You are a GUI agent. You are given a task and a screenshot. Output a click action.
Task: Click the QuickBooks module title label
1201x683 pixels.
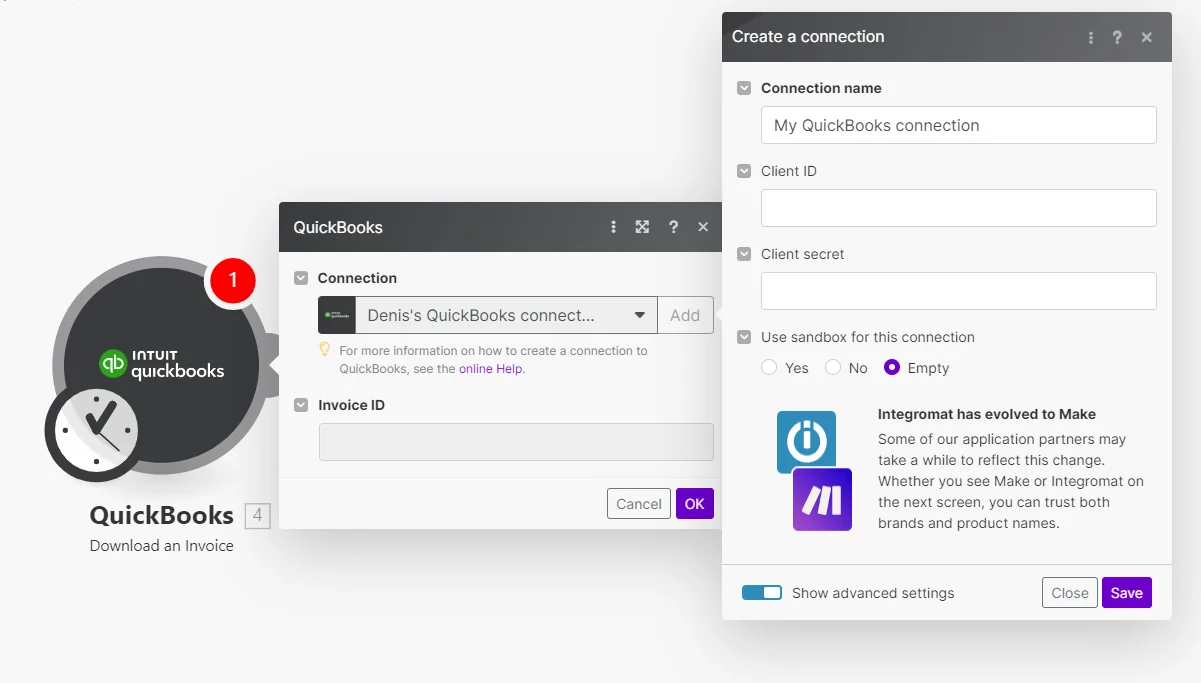[x=162, y=516]
